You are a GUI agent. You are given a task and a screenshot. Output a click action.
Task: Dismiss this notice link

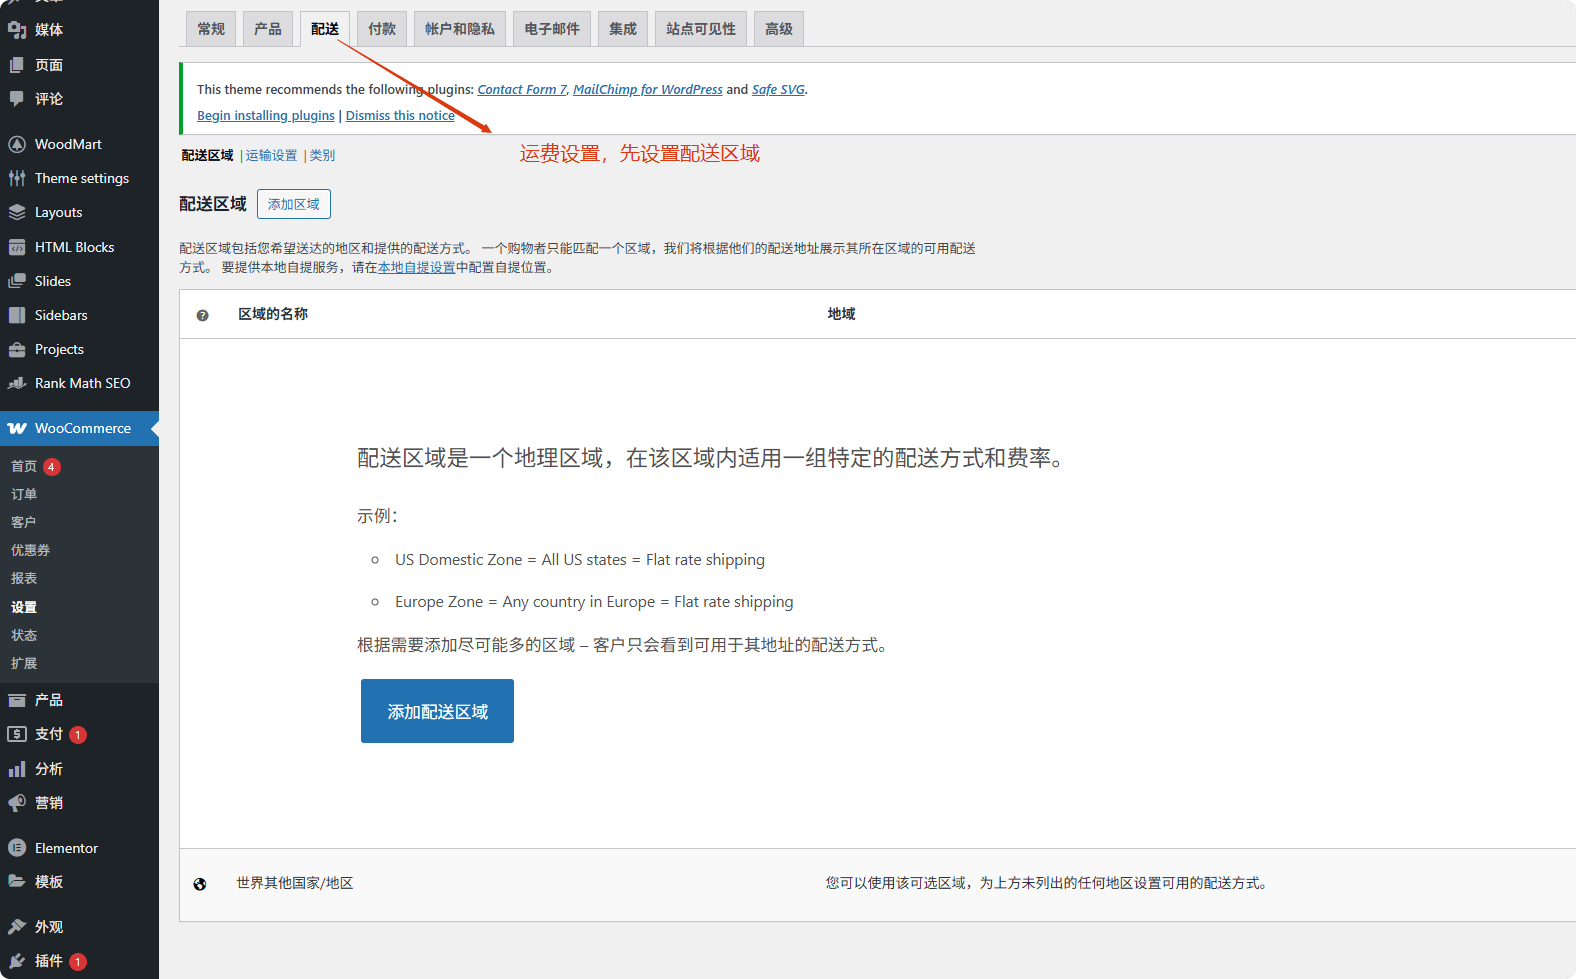pos(400,116)
